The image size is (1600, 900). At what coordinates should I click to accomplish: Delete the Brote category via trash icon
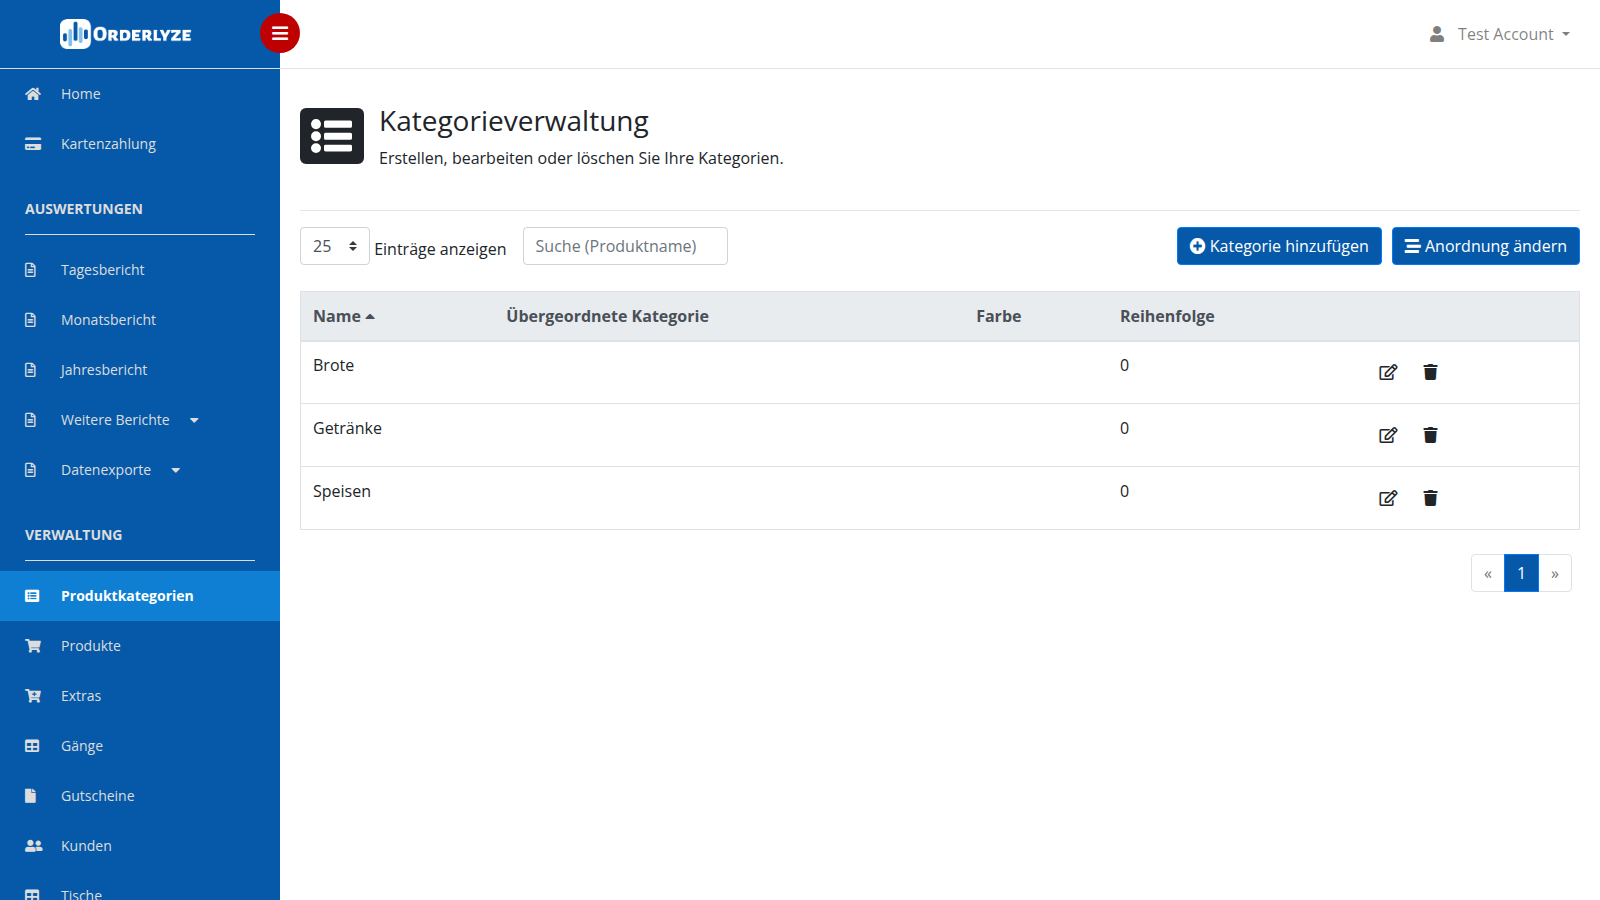point(1430,372)
